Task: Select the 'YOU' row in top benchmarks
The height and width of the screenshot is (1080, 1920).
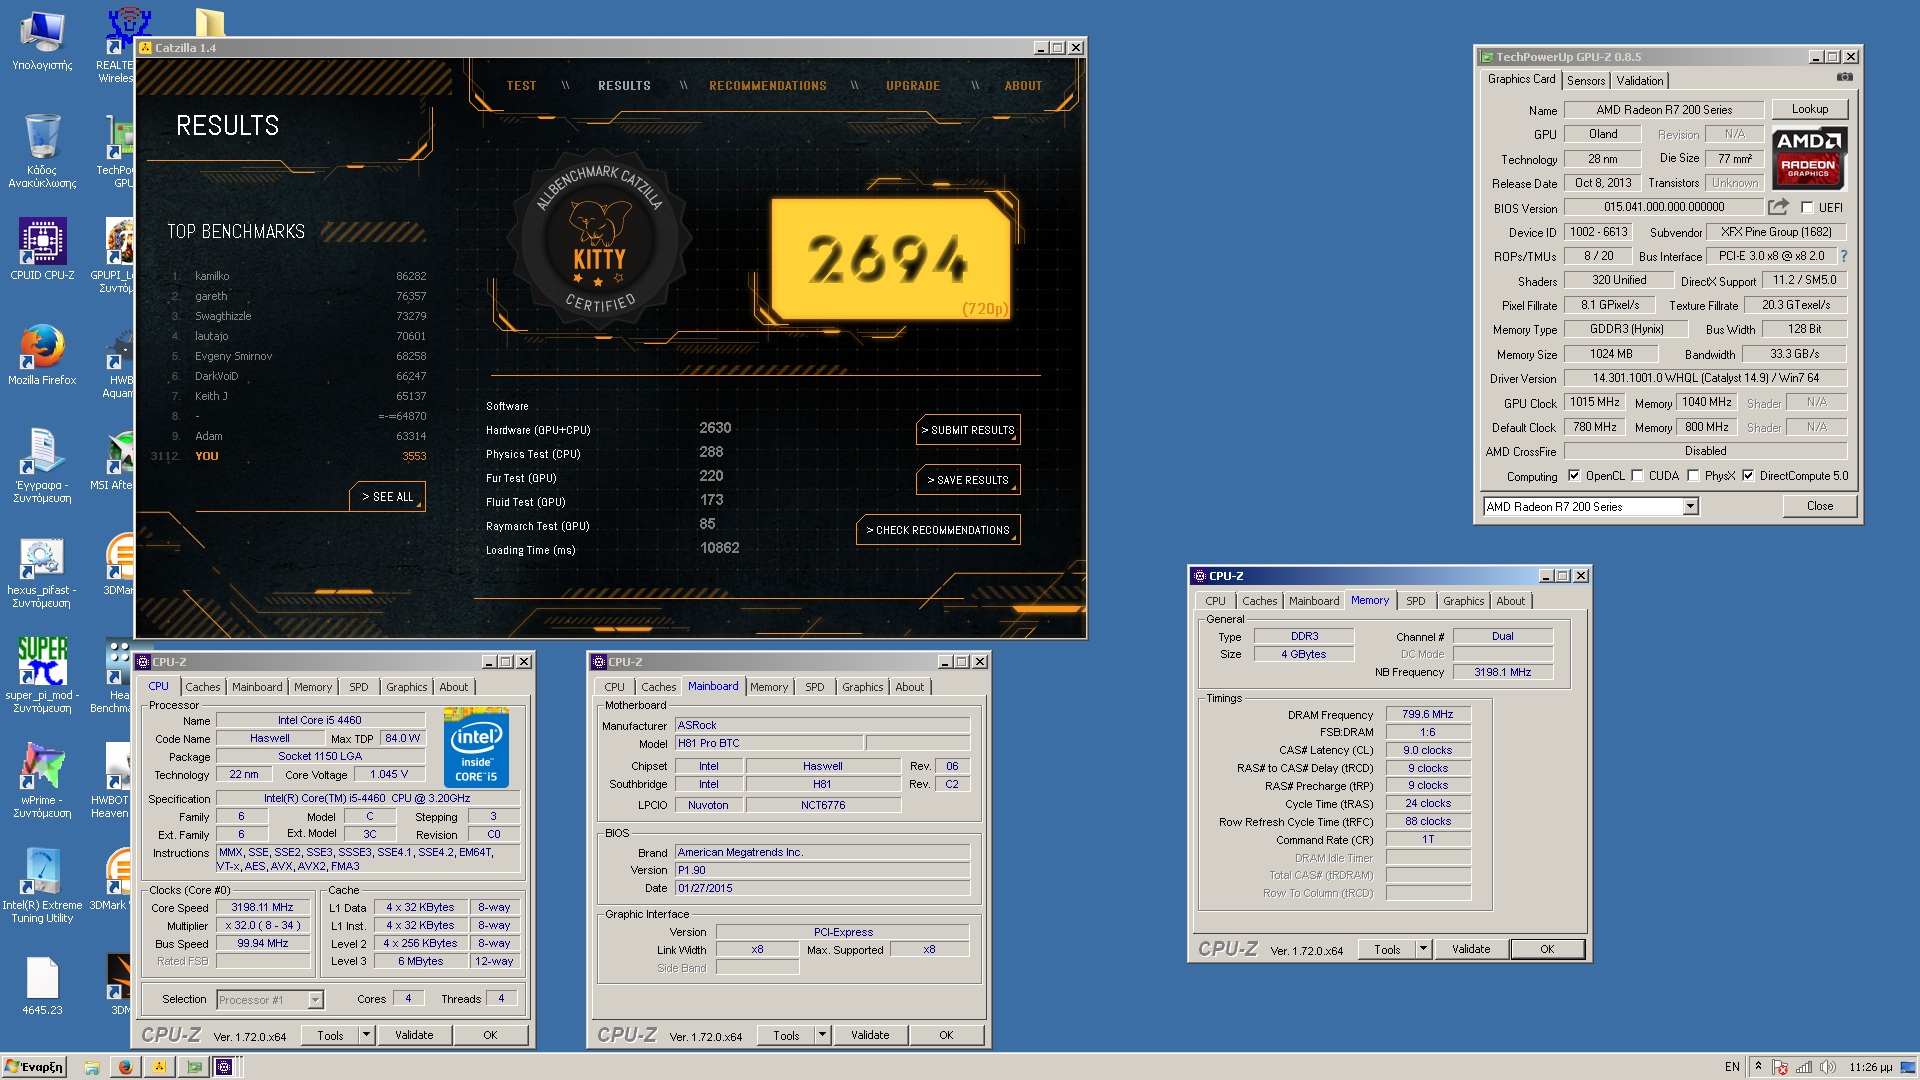Action: (290, 456)
